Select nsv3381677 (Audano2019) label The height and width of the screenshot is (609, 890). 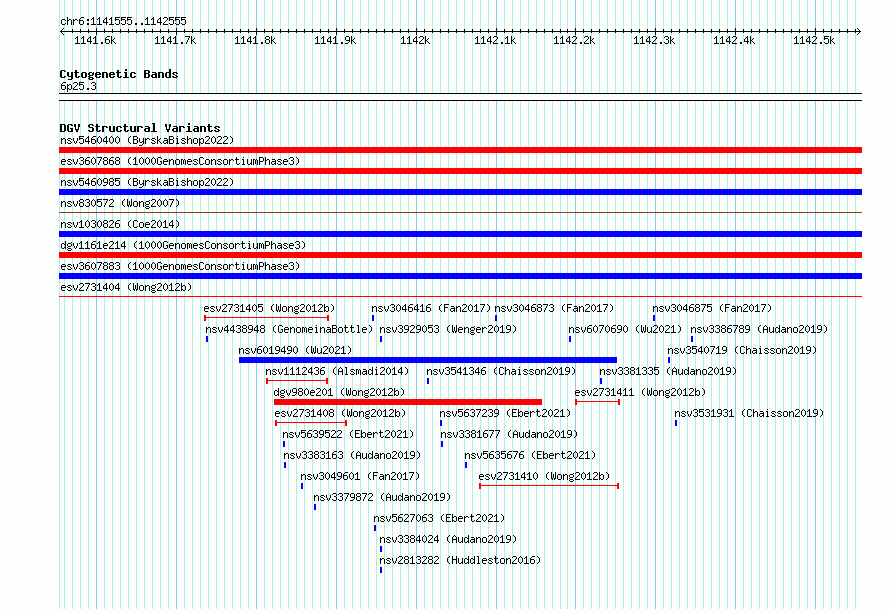tap(509, 434)
